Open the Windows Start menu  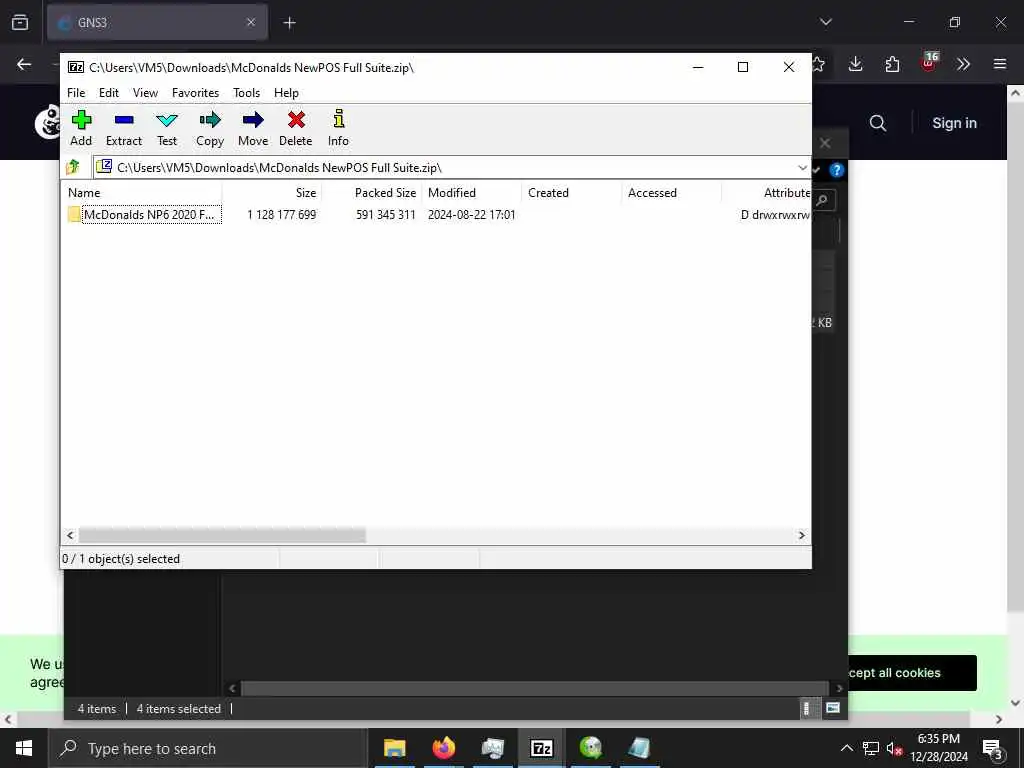(24, 748)
